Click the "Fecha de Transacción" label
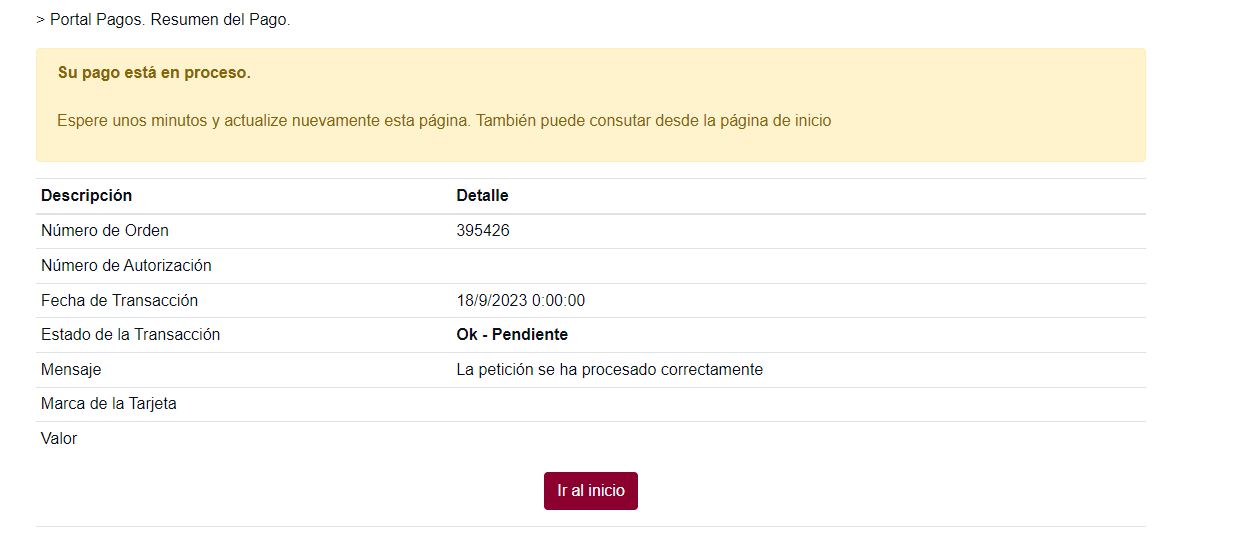The image size is (1234, 539). click(119, 300)
